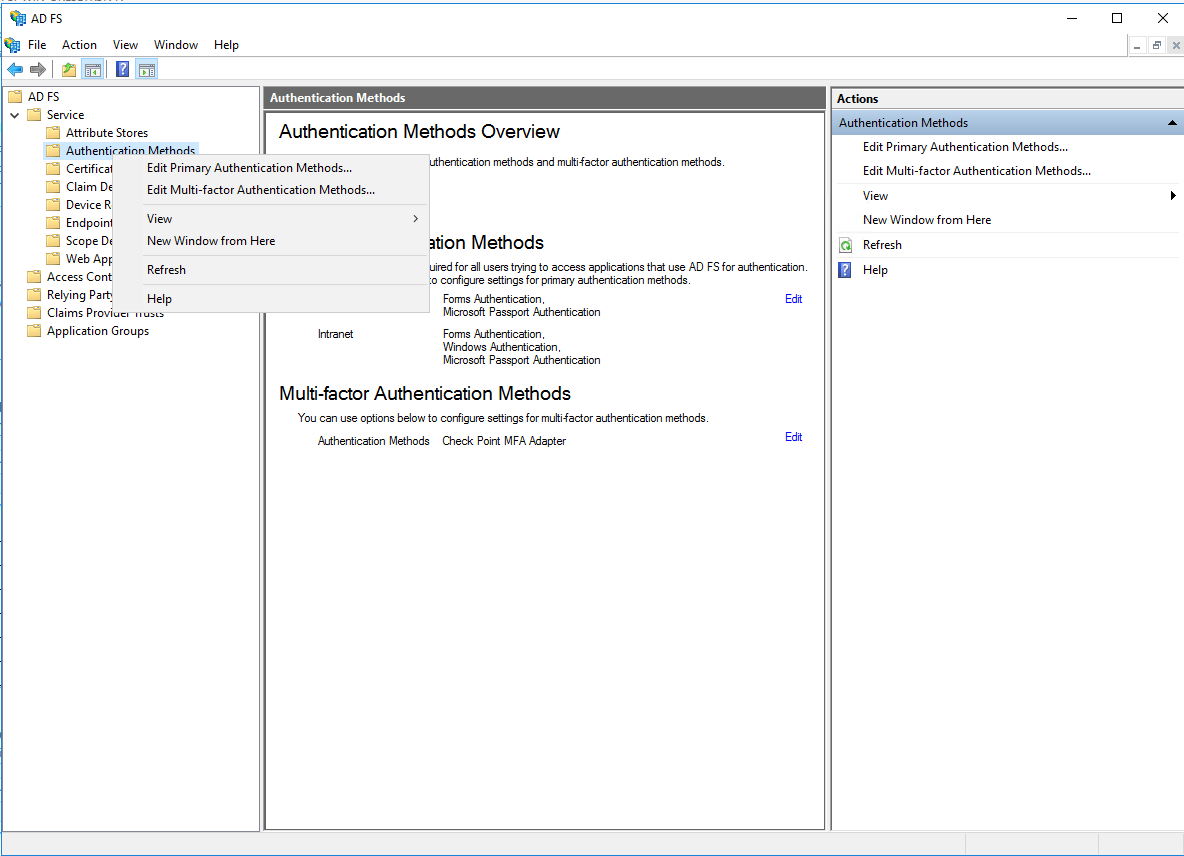
Task: Choose Edit Multi-factor Authentication Methods in context menu
Action: tap(270, 189)
